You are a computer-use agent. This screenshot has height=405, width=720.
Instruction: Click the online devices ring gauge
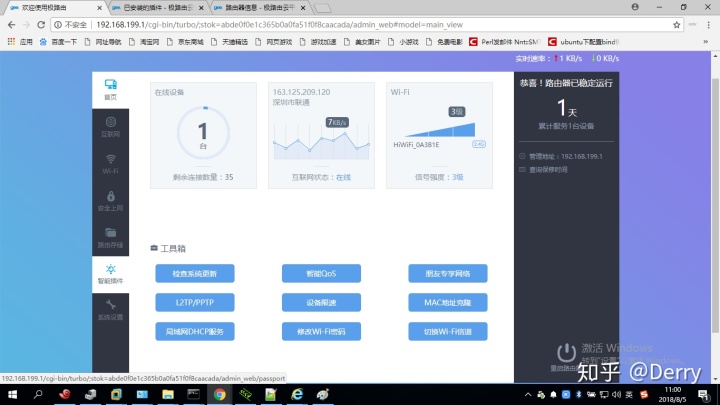click(x=203, y=133)
